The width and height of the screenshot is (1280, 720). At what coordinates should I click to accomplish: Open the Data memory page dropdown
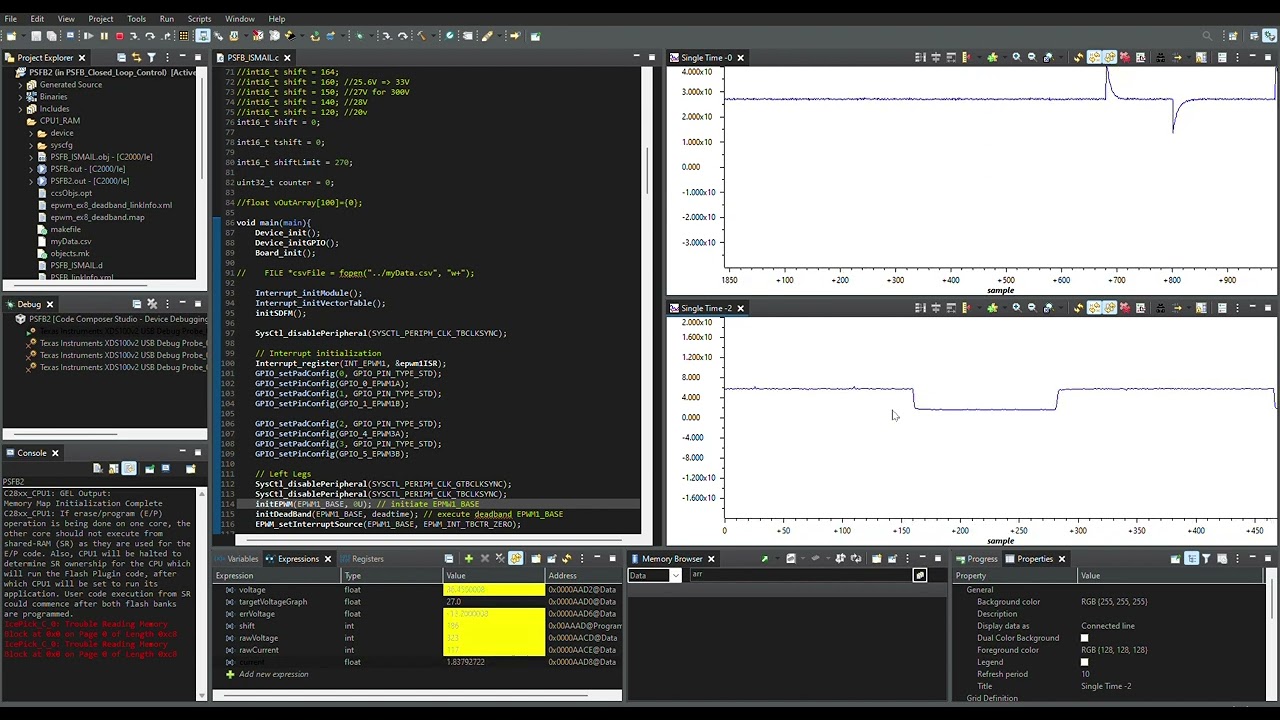676,576
